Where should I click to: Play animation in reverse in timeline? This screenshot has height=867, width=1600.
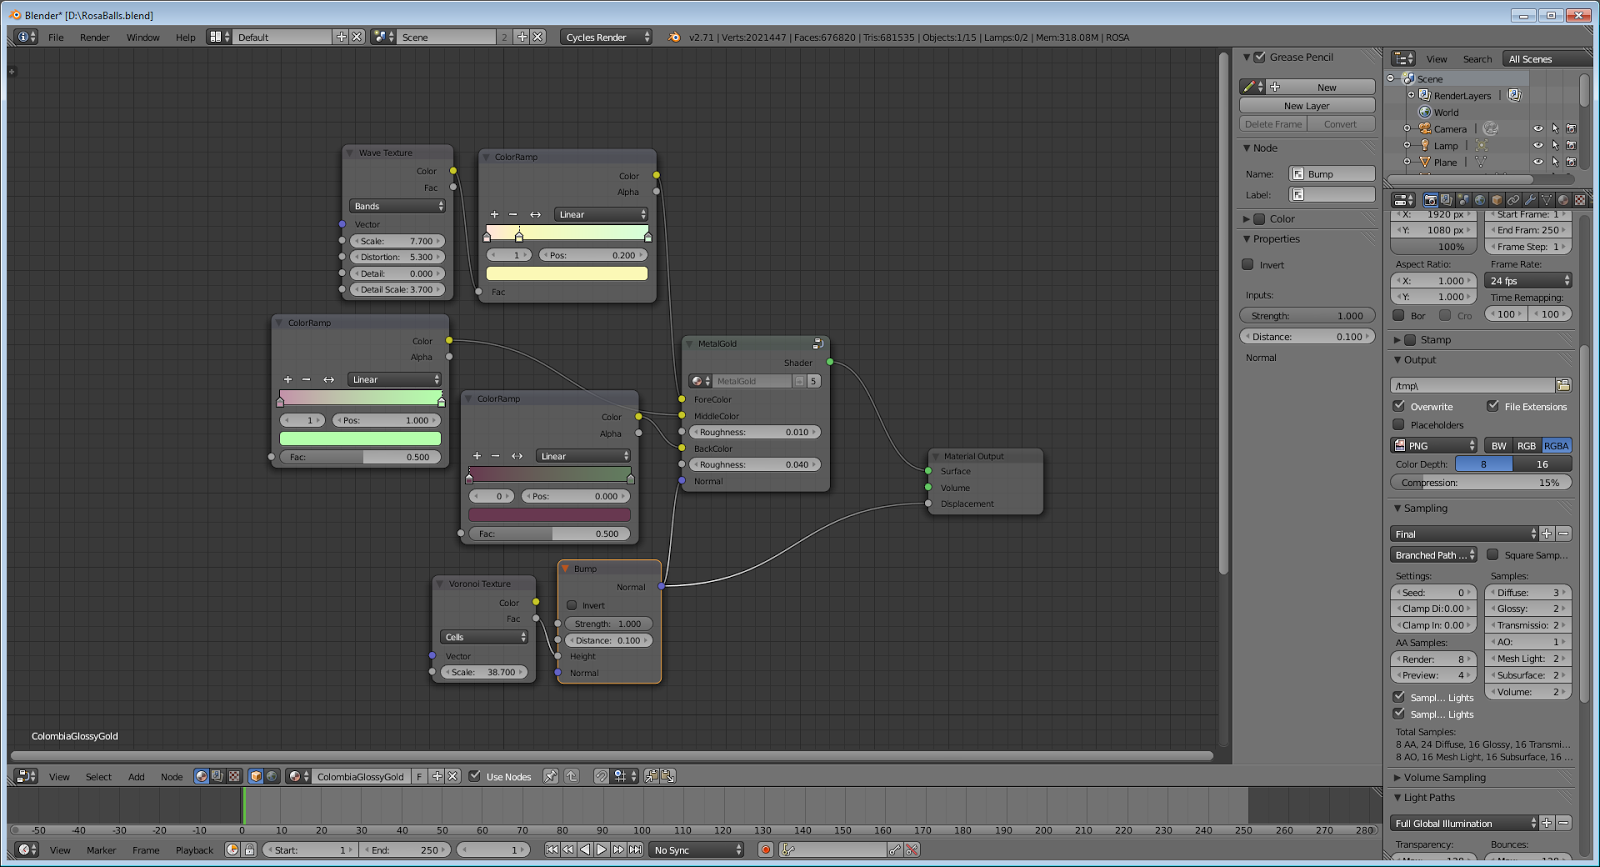[585, 850]
